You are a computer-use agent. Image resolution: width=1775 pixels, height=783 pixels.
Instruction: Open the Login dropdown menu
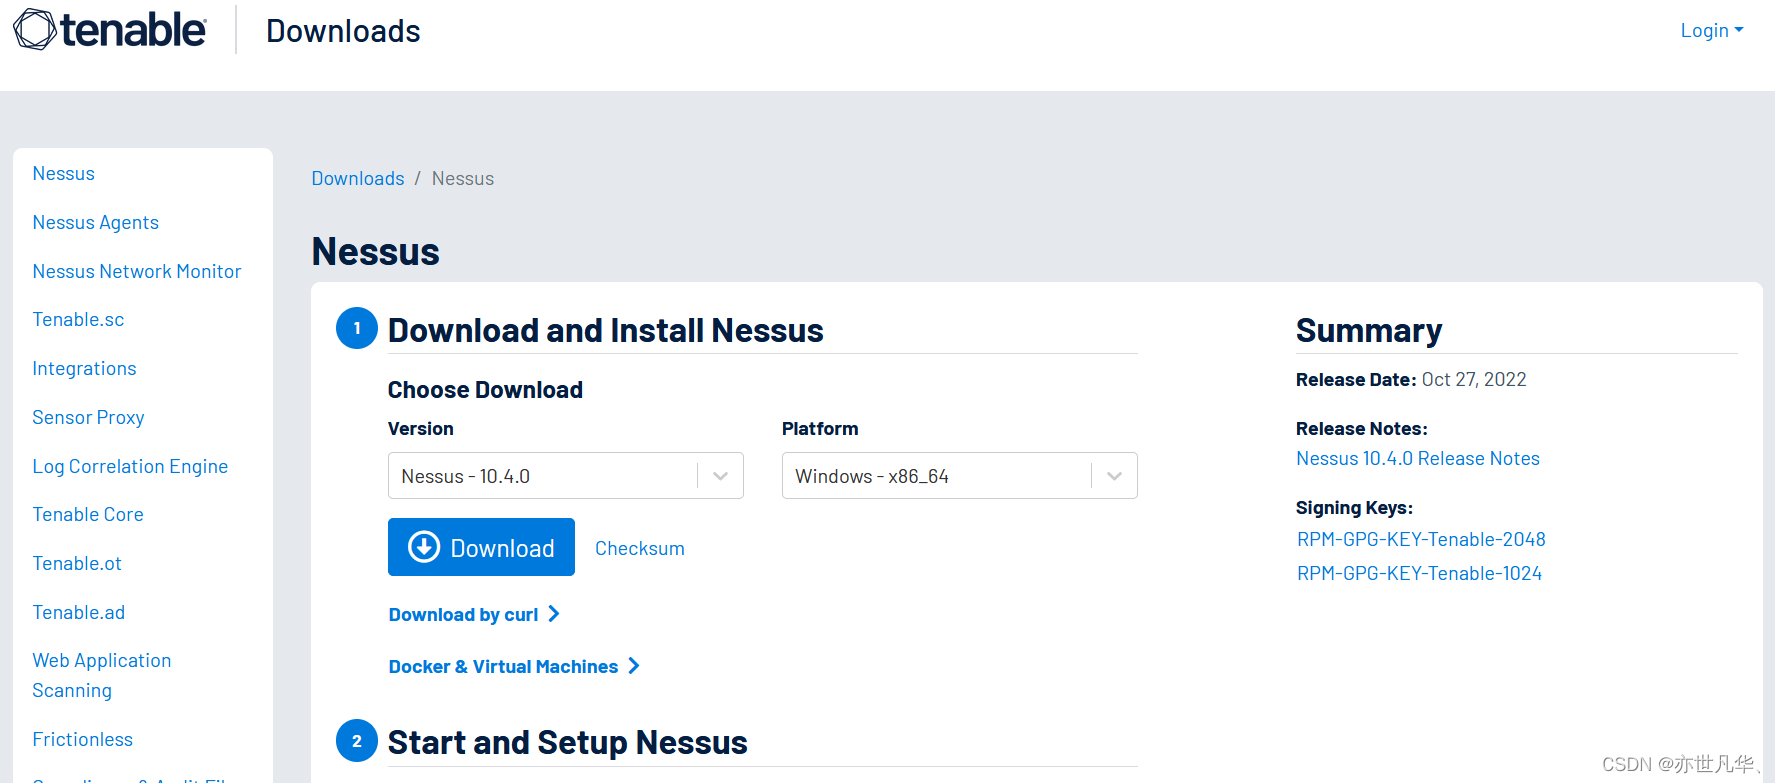(x=1711, y=31)
